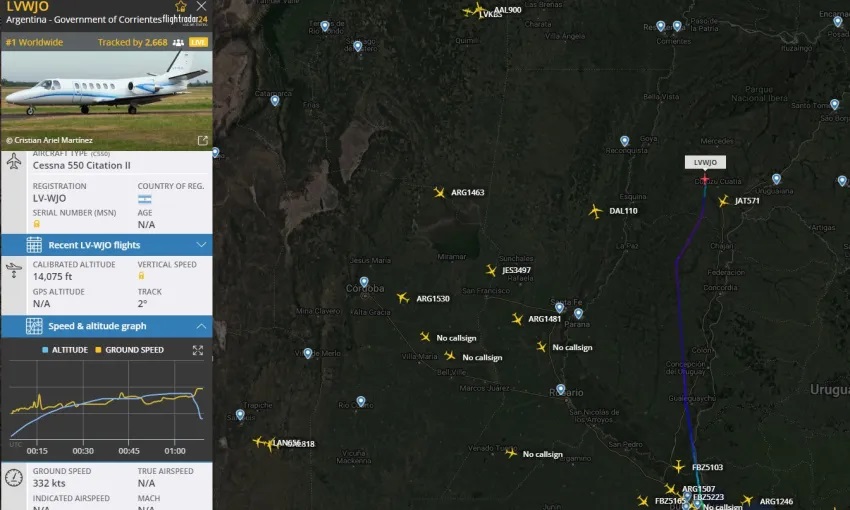850x510 pixels.
Task: Select the DAL110 airplane marker
Action: 595,211
